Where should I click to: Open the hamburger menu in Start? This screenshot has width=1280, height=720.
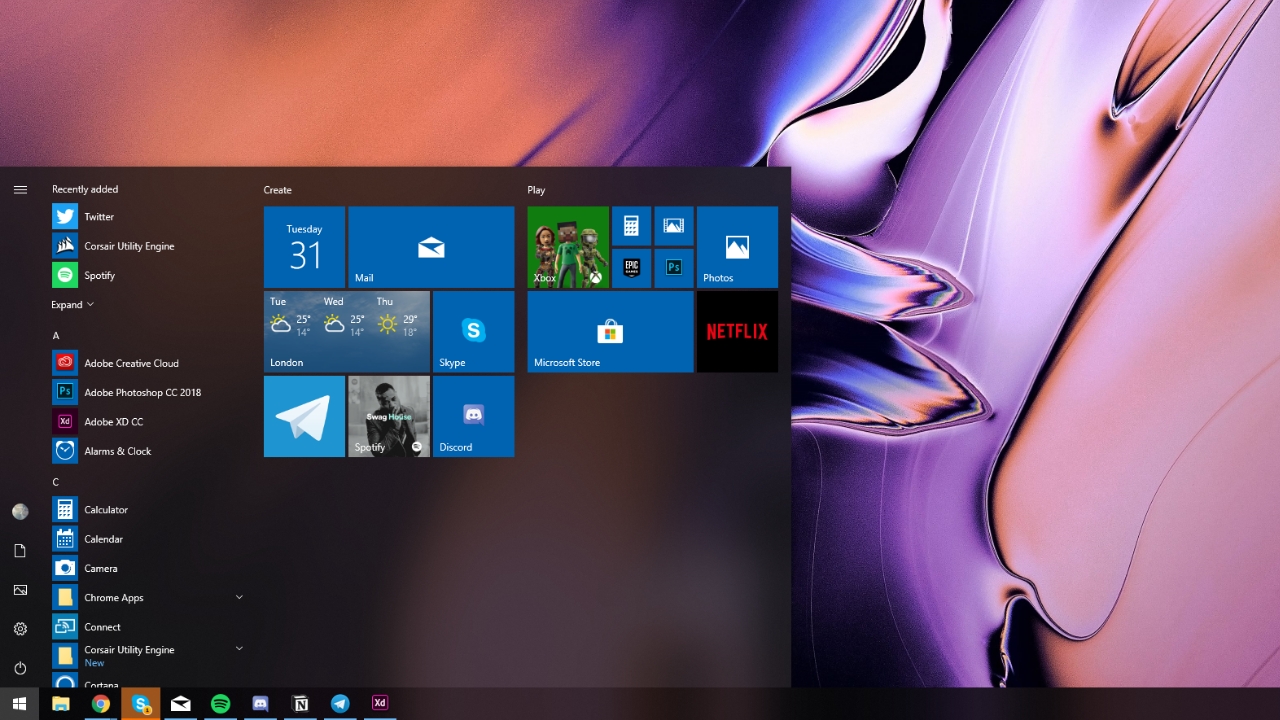pos(20,189)
